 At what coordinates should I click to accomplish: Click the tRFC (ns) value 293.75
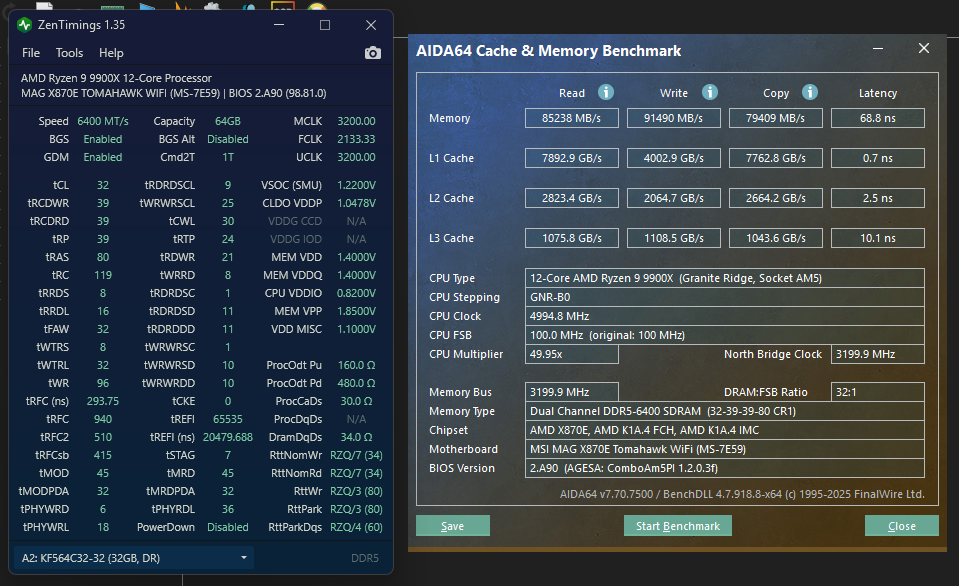tap(103, 401)
